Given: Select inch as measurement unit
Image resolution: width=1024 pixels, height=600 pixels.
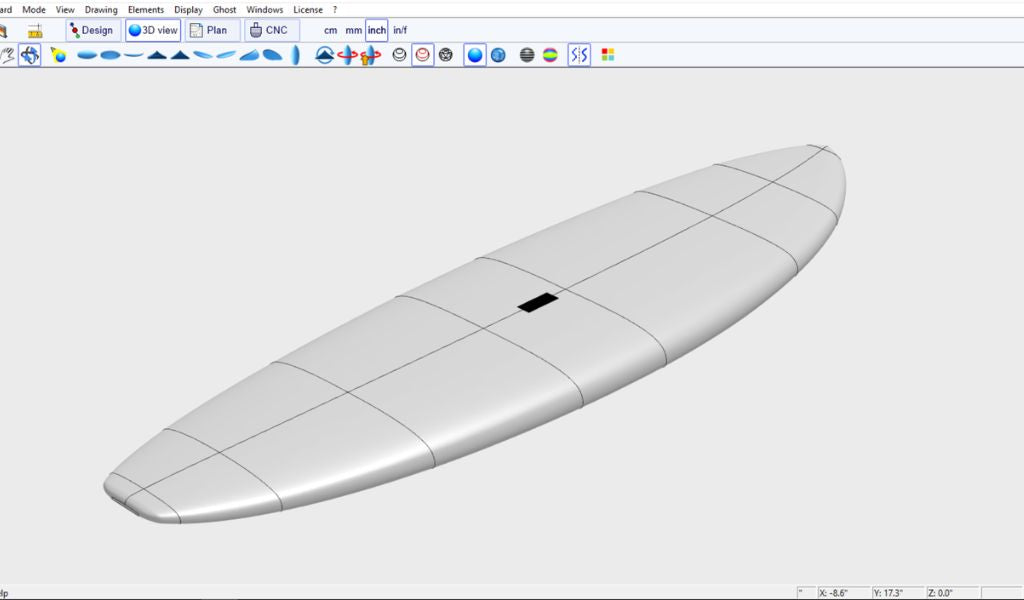Looking at the screenshot, I should point(377,30).
